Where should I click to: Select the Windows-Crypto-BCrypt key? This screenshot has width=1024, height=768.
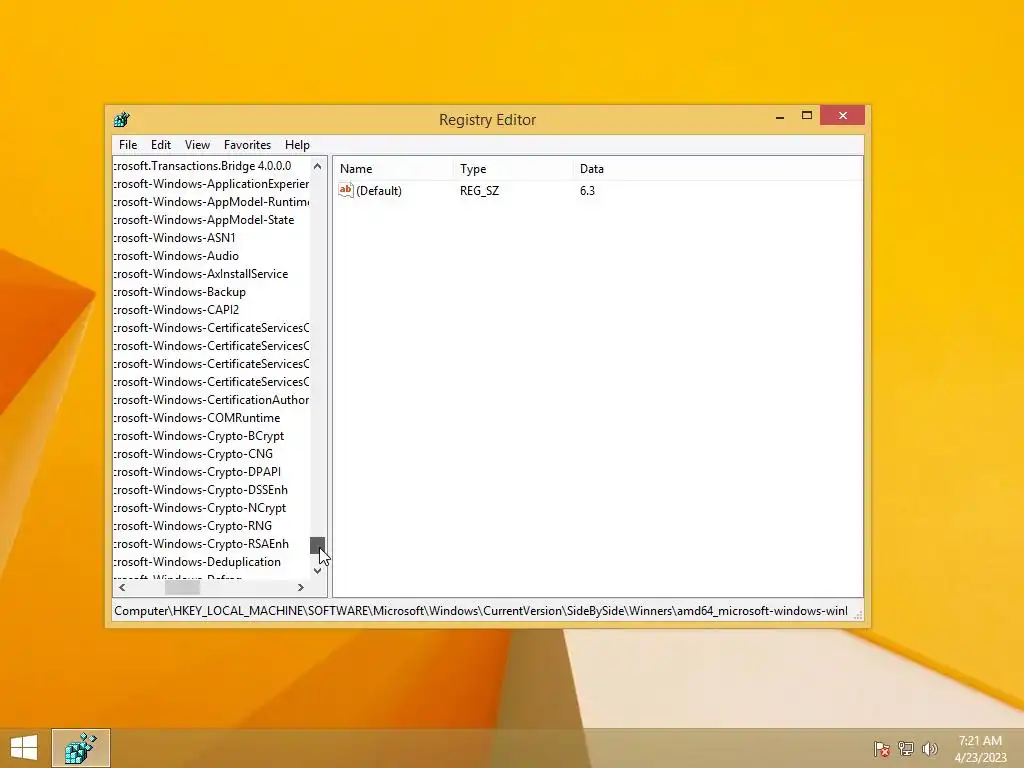[199, 436]
